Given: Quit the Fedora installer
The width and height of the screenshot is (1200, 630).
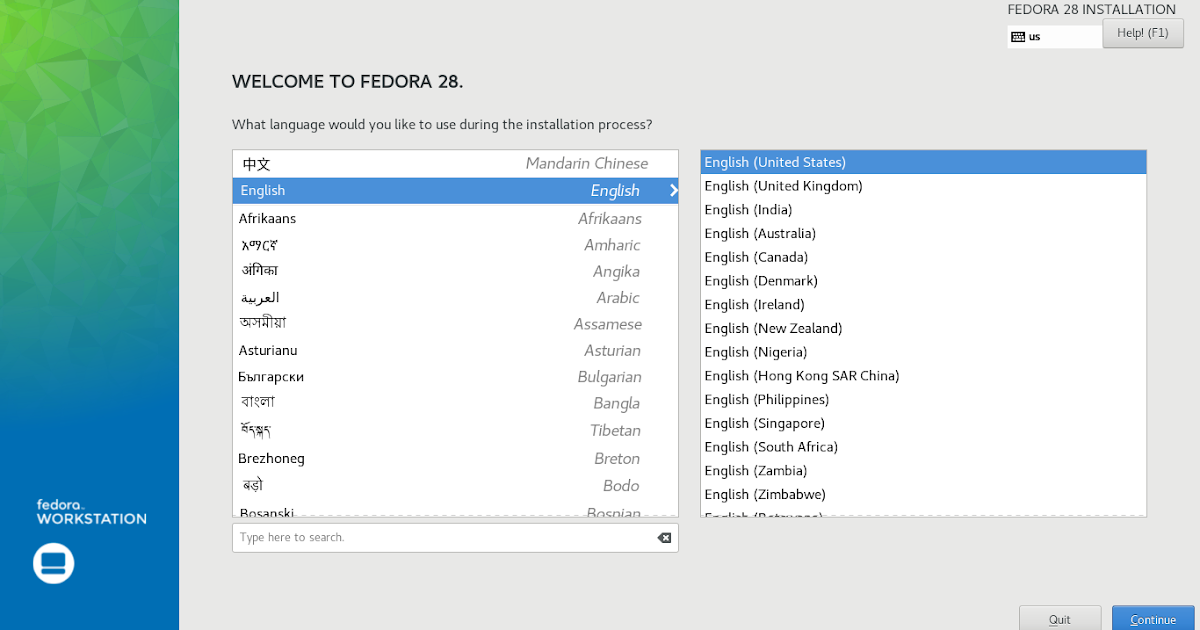Looking at the screenshot, I should pyautogui.click(x=1060, y=619).
